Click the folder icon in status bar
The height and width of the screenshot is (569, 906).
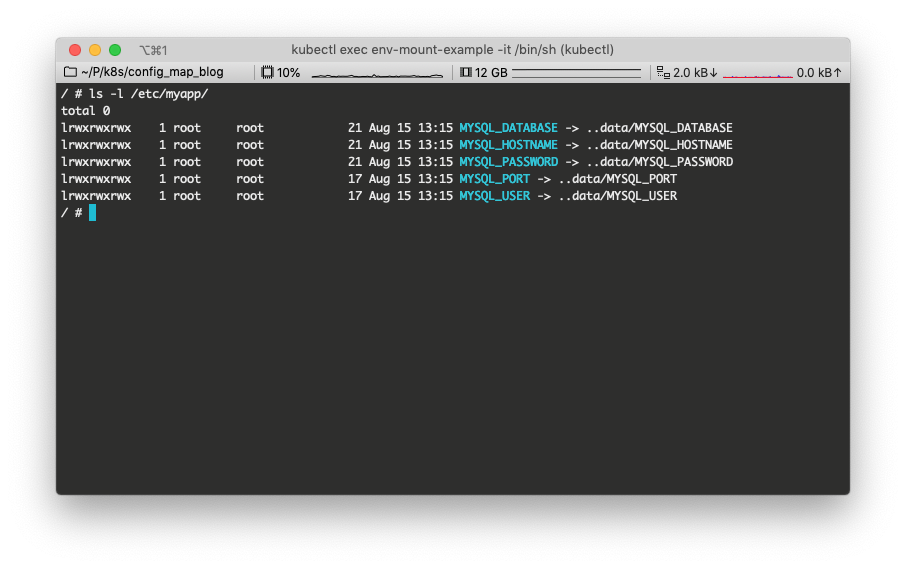click(x=70, y=72)
